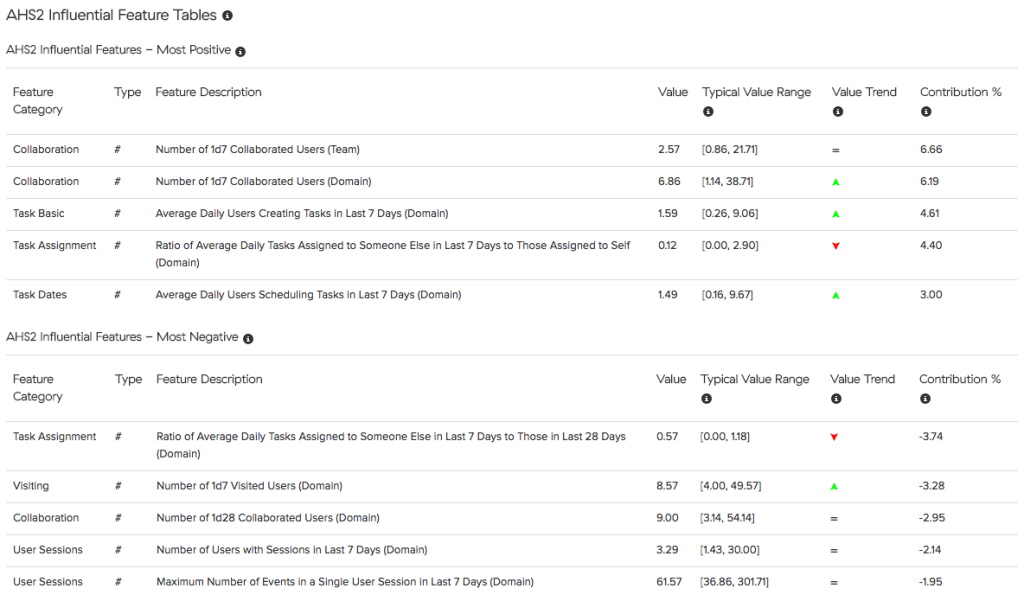Click red down trend arrow in 0.12 value row

(836, 246)
